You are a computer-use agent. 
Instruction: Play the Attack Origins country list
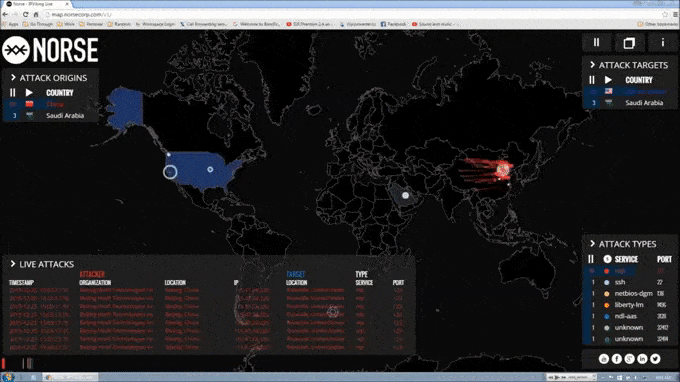click(x=29, y=93)
